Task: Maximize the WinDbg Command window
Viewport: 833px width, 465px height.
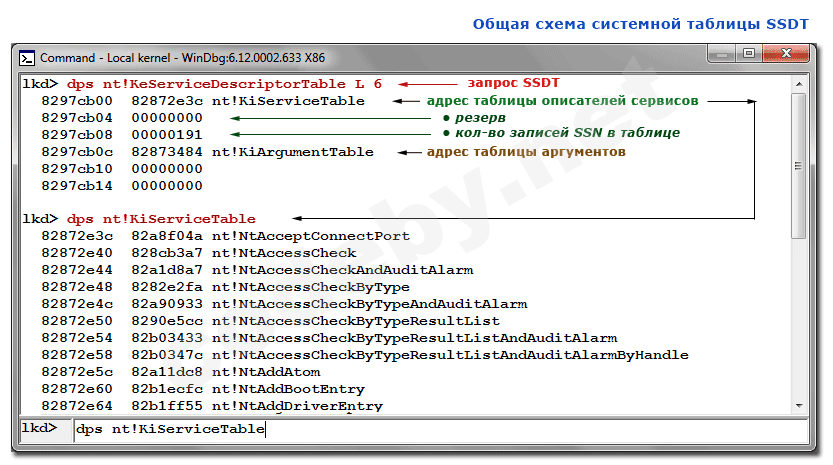Action: click(x=749, y=54)
